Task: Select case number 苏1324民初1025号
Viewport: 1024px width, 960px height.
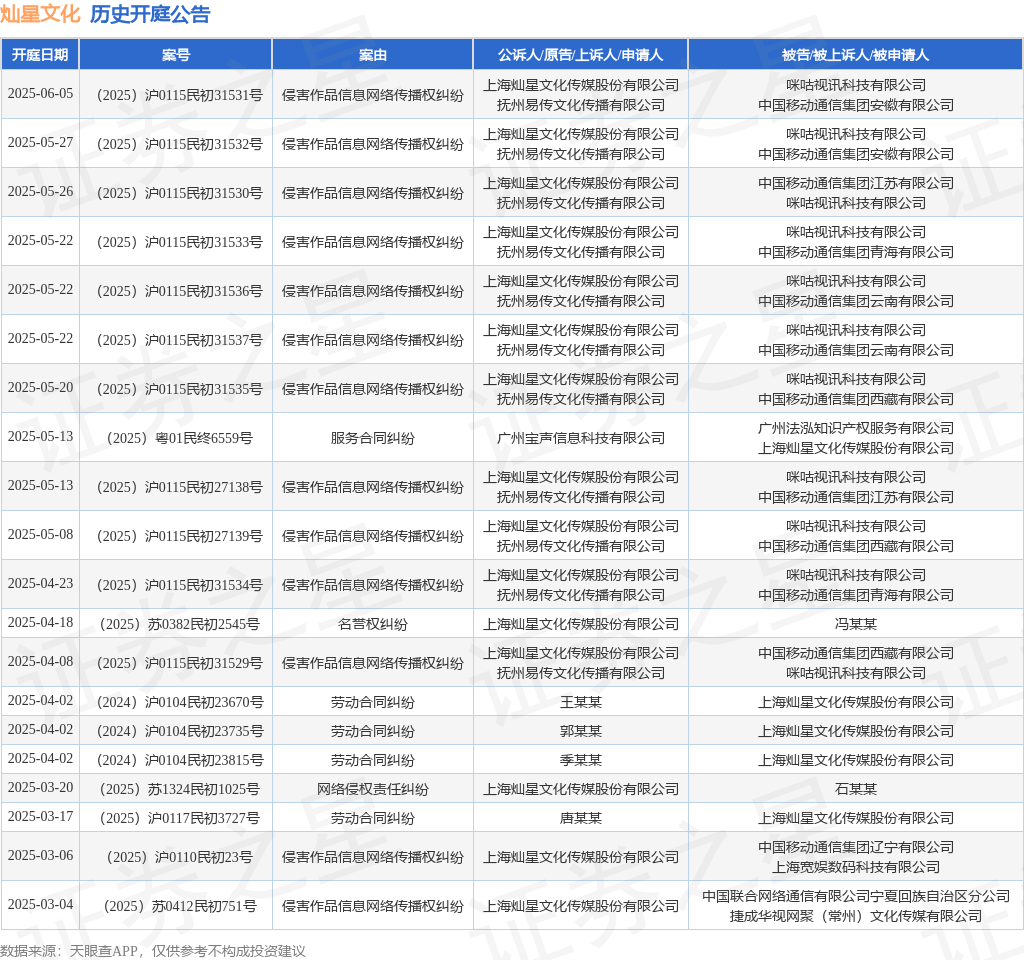Action: [180, 790]
